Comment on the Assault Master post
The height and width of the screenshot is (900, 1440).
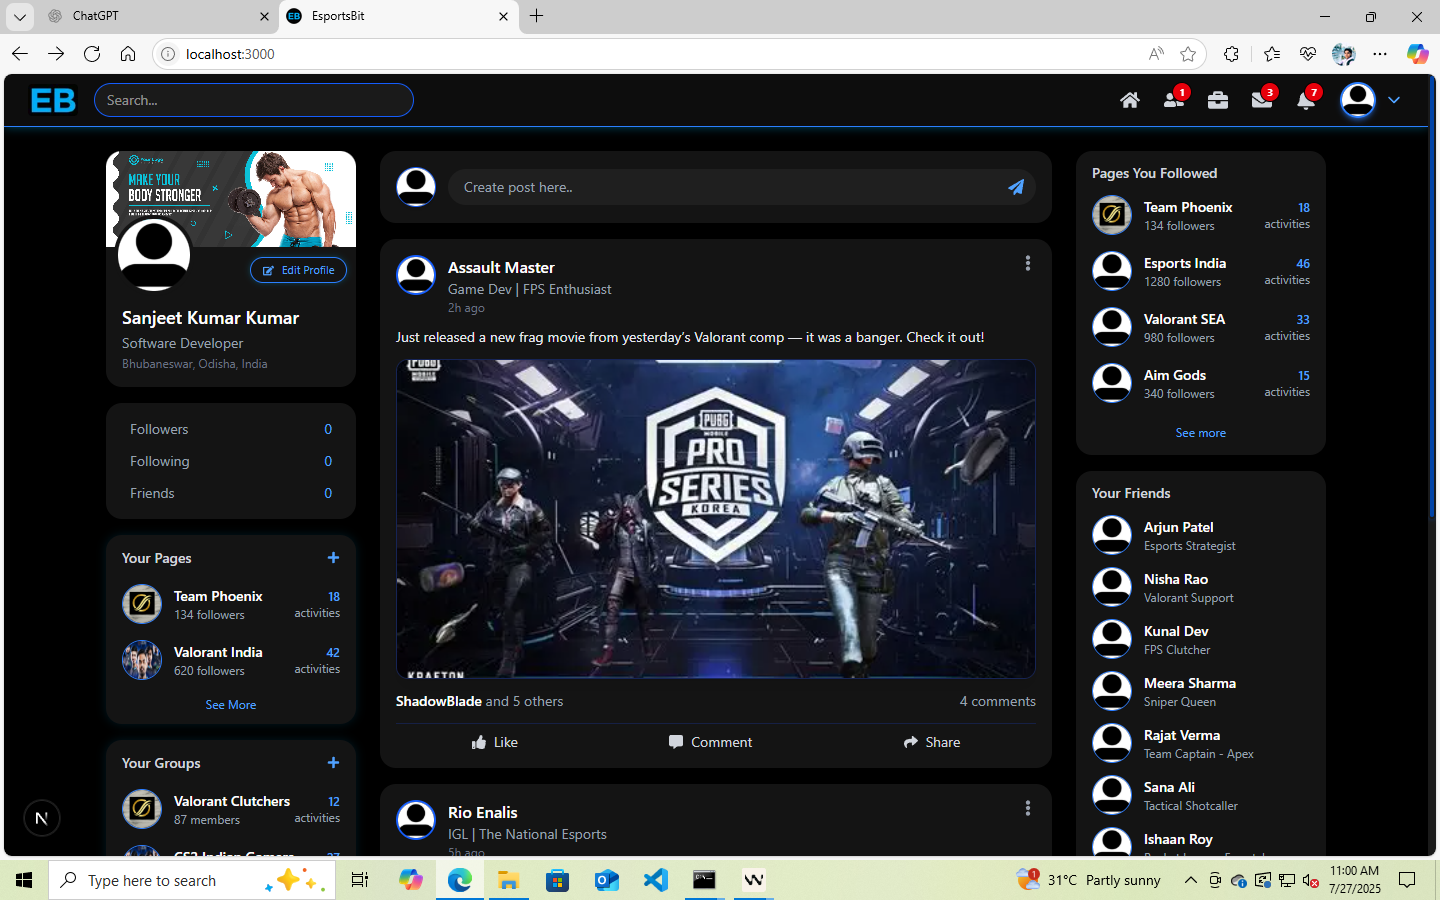point(710,742)
